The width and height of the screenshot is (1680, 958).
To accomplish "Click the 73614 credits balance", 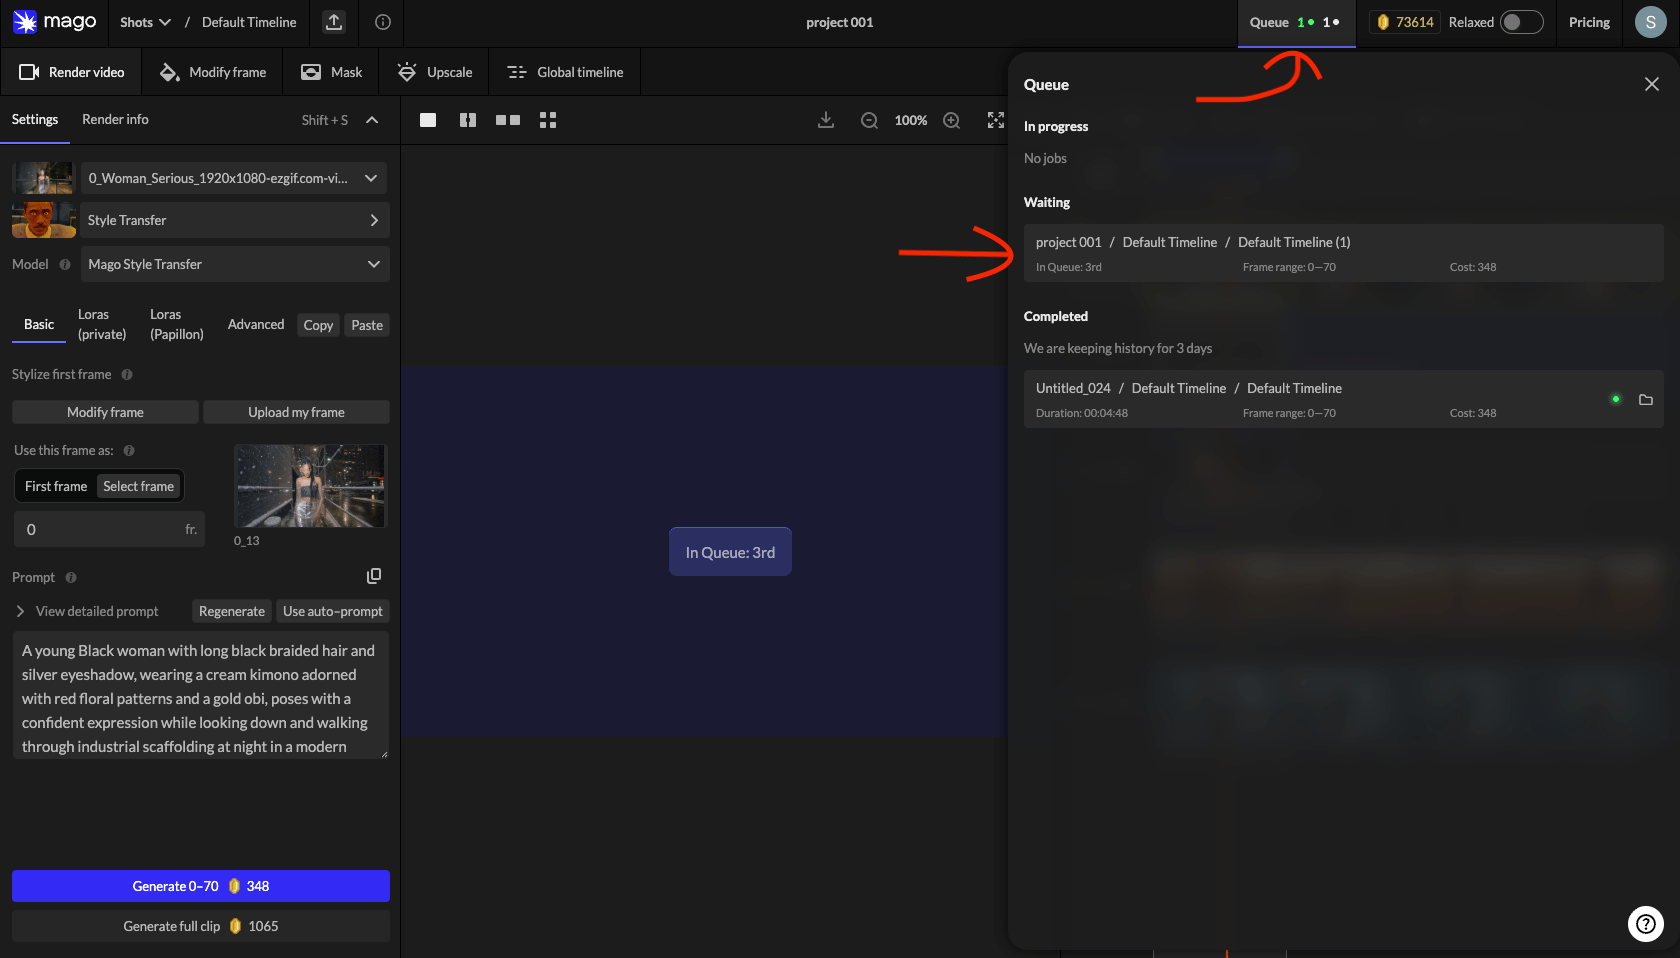I will (1405, 22).
